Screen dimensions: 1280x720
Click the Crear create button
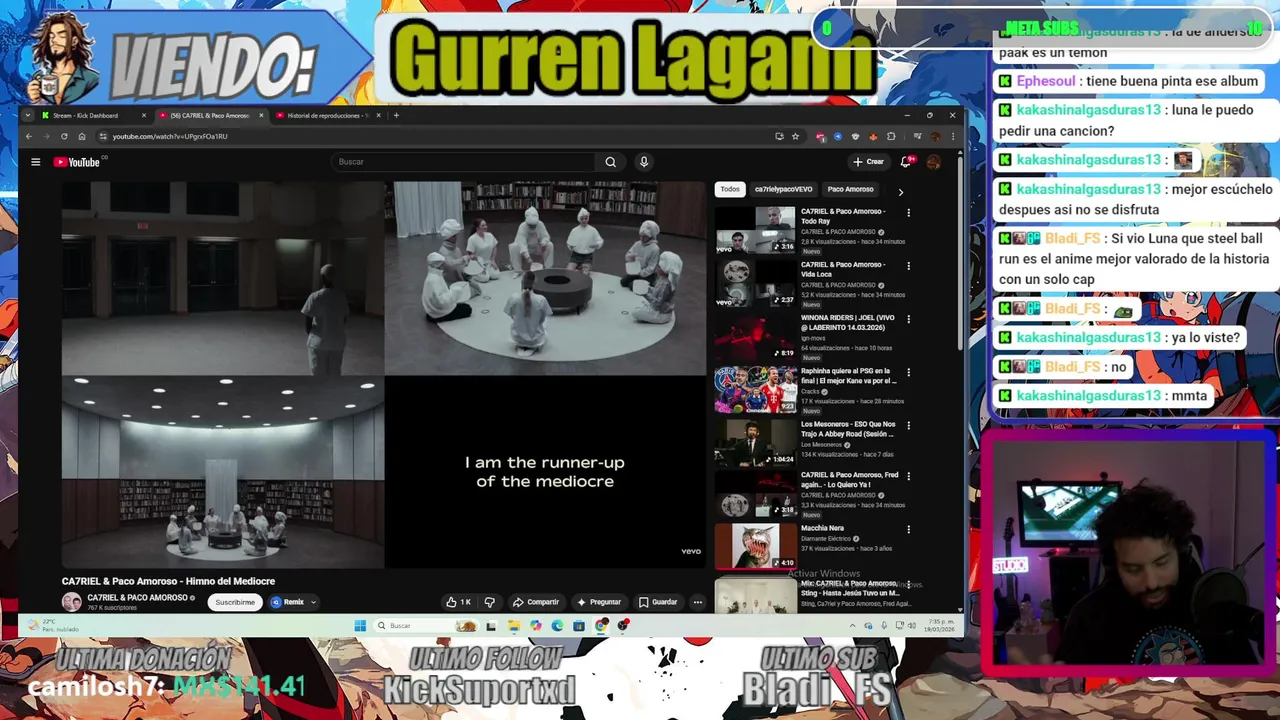pos(868,162)
